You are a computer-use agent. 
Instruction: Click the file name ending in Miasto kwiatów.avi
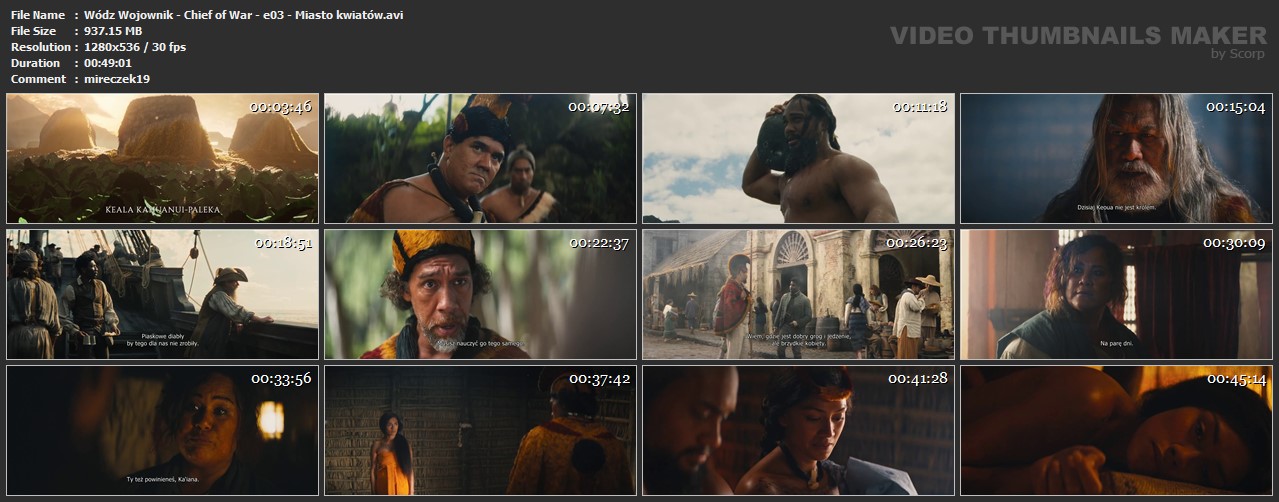coord(244,15)
